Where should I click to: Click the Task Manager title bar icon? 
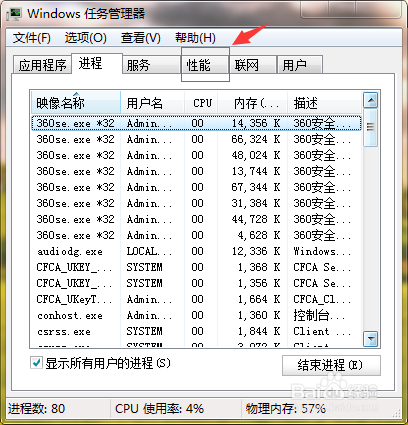15,14
